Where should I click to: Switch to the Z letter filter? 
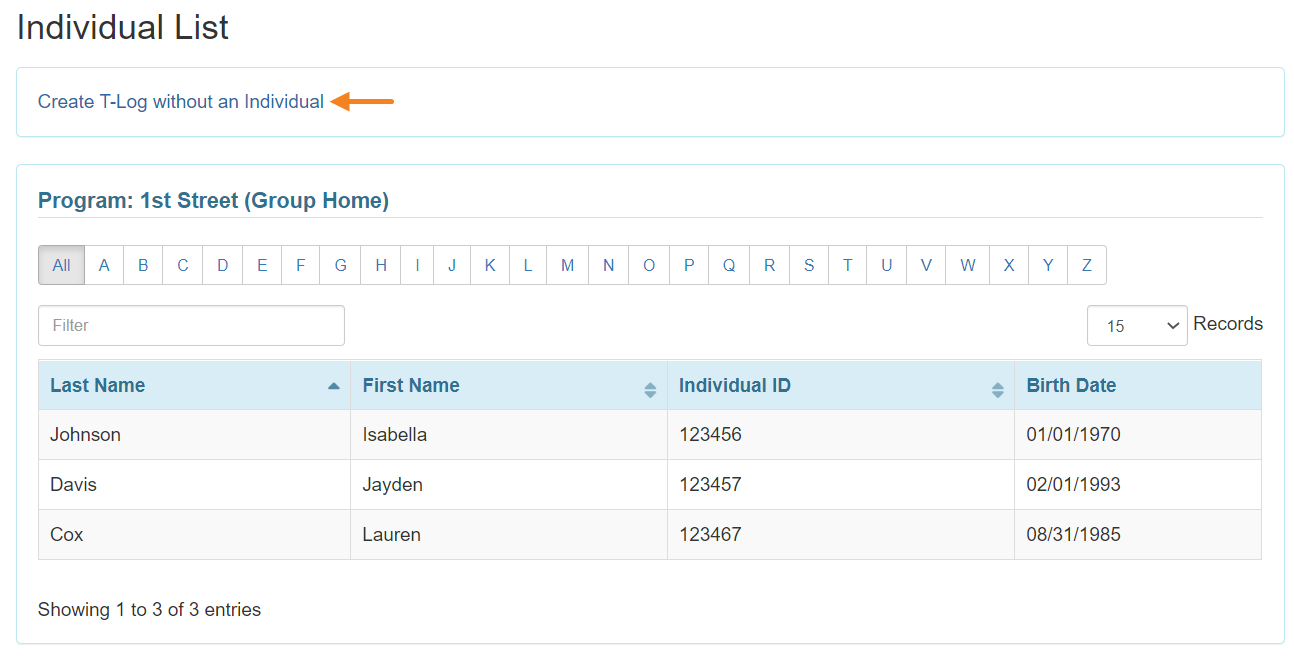click(x=1086, y=265)
